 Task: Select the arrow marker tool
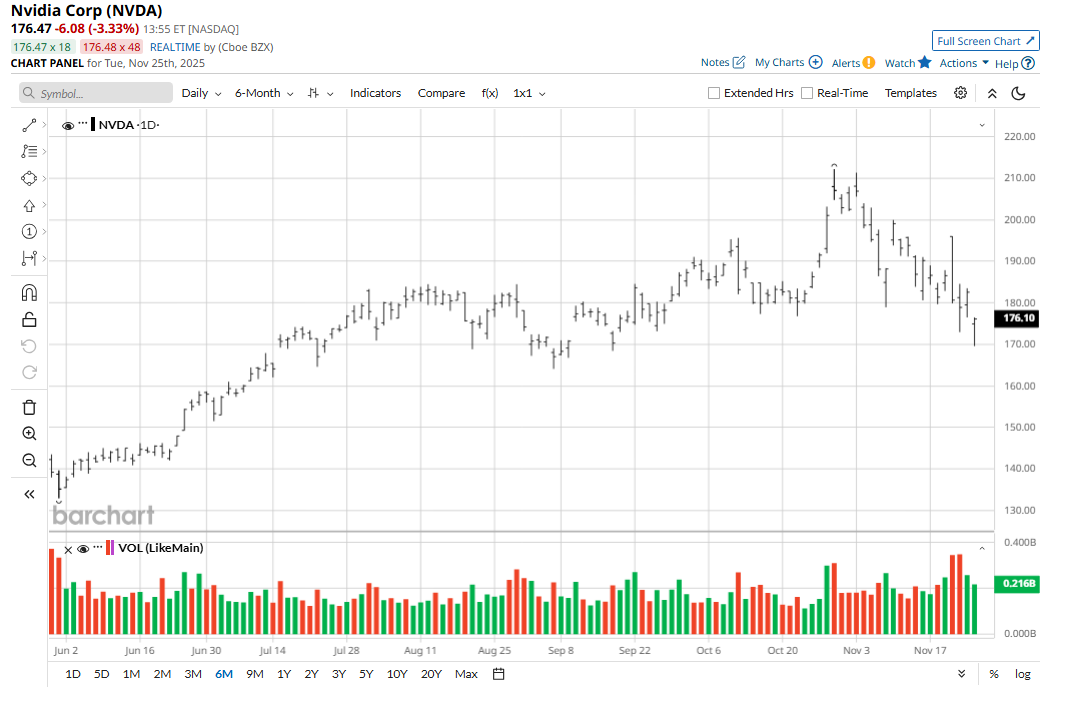pyautogui.click(x=29, y=205)
